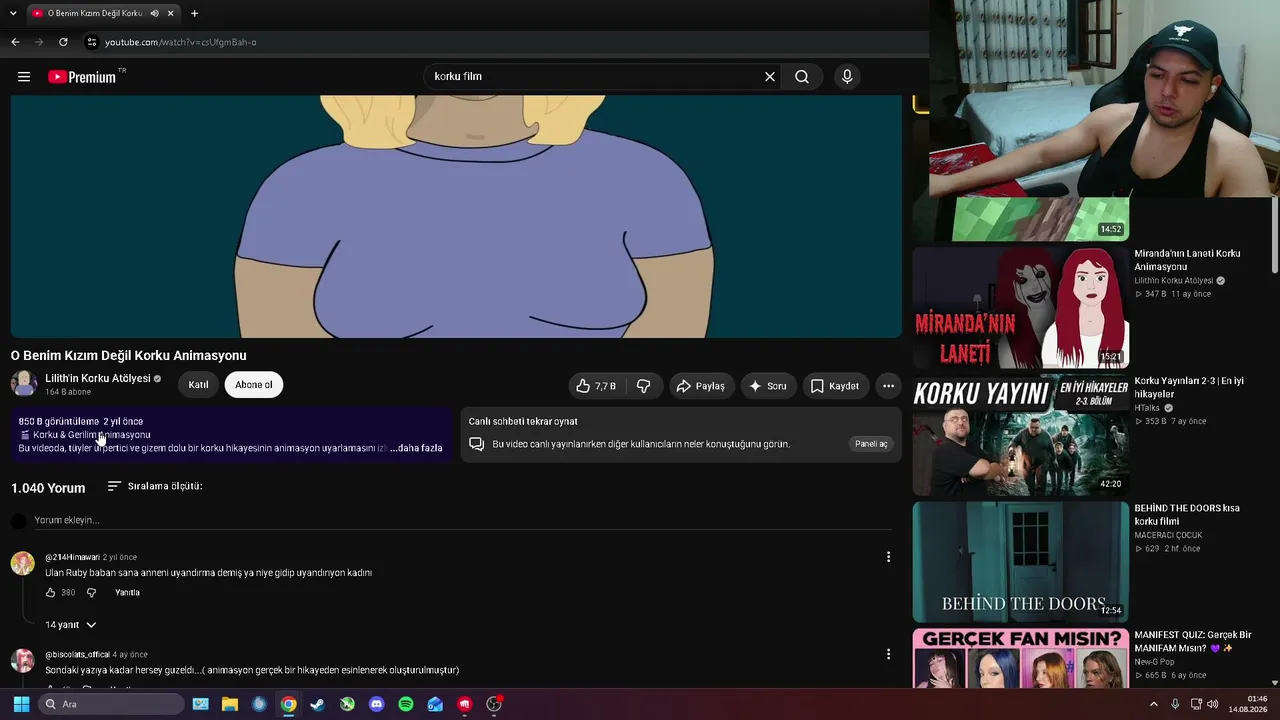Click the recommendations sidebar scrollbar
This screenshot has width=1280, height=720.
[x=1274, y=235]
